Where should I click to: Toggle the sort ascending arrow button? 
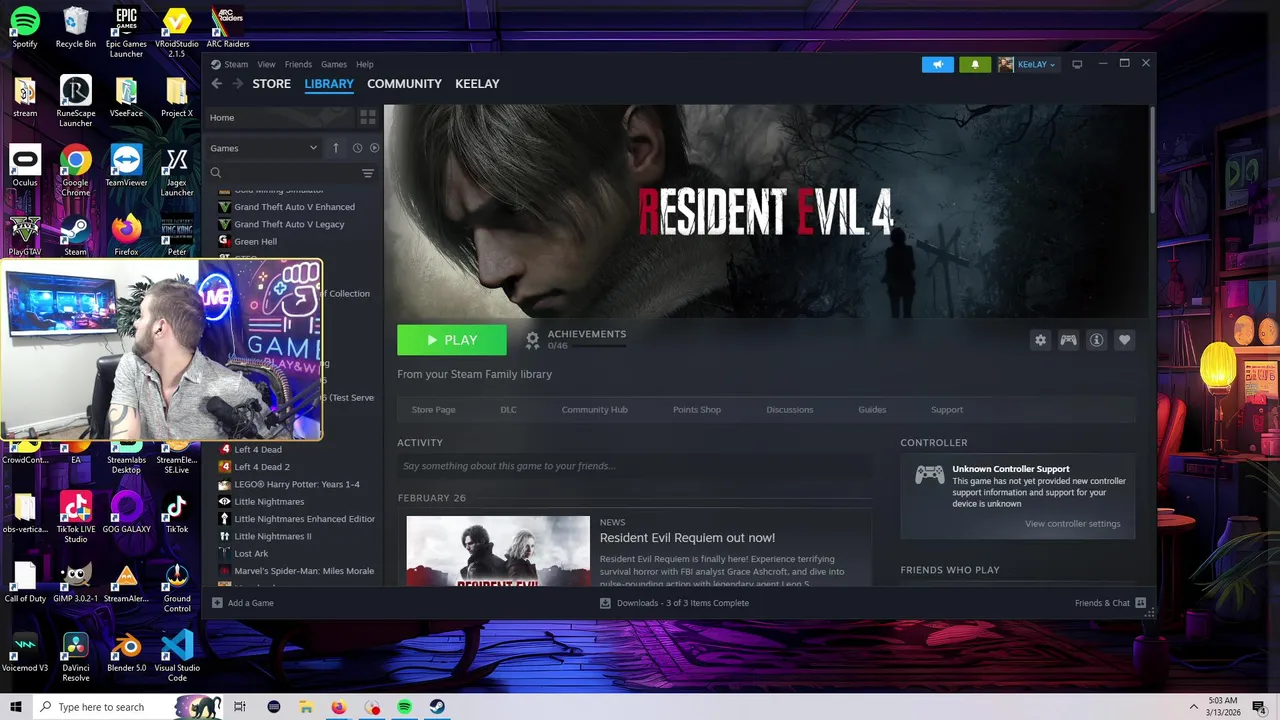click(336, 148)
